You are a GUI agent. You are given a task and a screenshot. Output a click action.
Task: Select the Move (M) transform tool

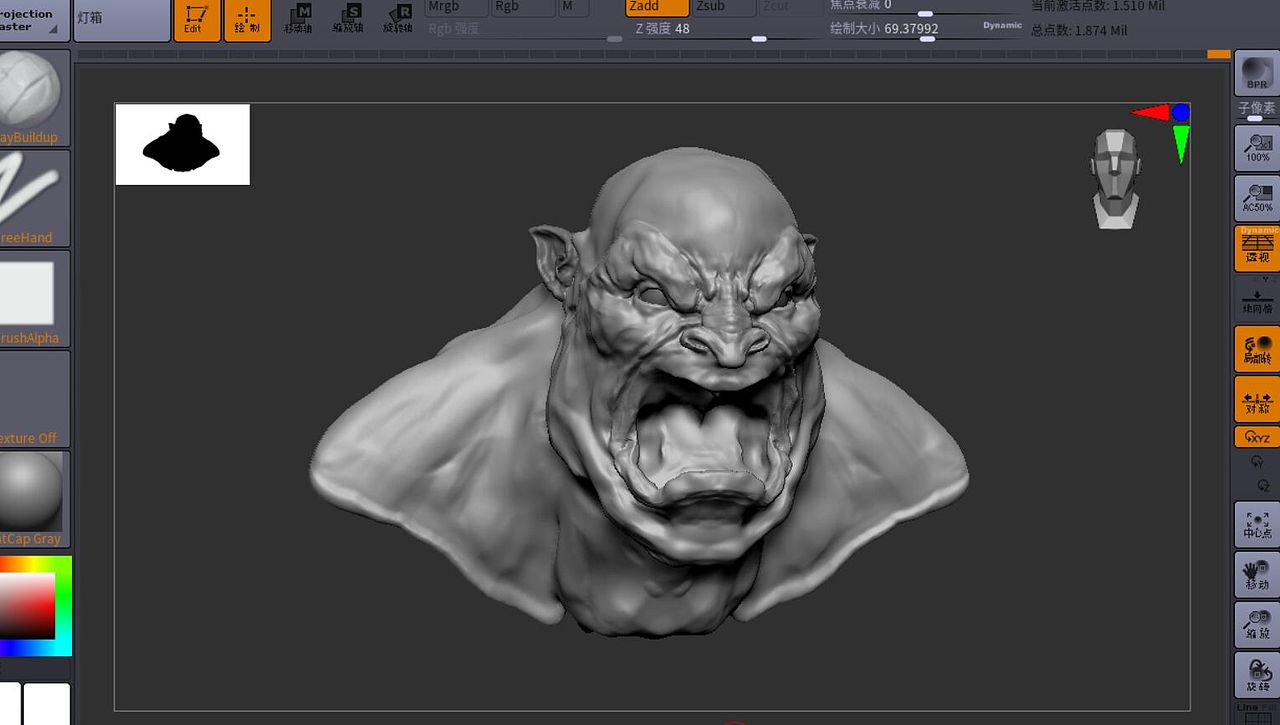pyautogui.click(x=298, y=18)
